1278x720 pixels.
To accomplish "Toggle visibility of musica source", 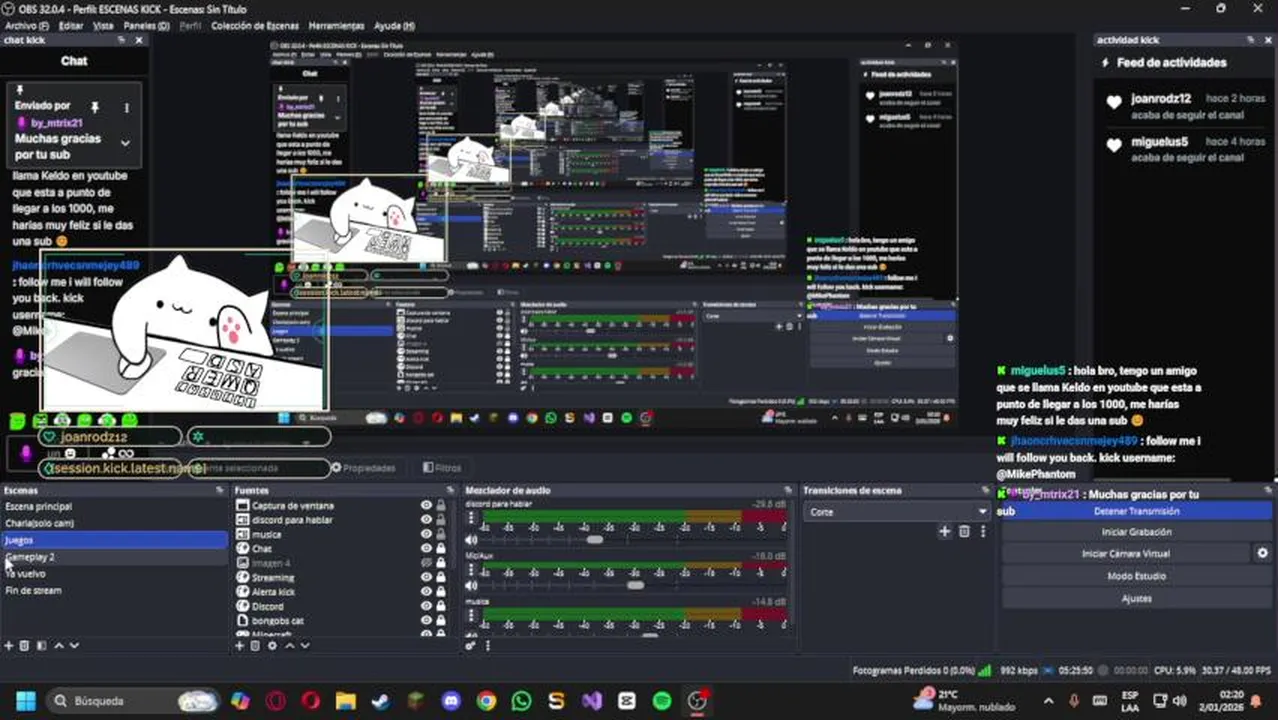I will pos(427,534).
